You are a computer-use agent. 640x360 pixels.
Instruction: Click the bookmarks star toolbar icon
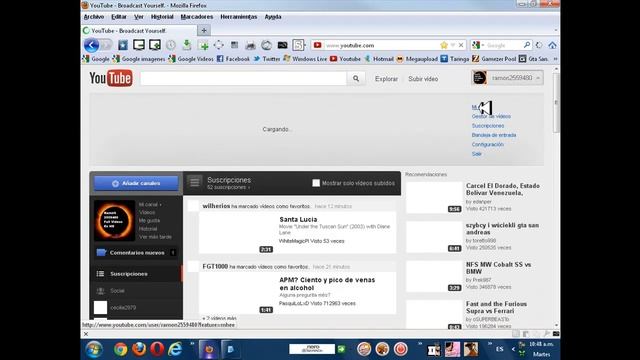[123, 45]
